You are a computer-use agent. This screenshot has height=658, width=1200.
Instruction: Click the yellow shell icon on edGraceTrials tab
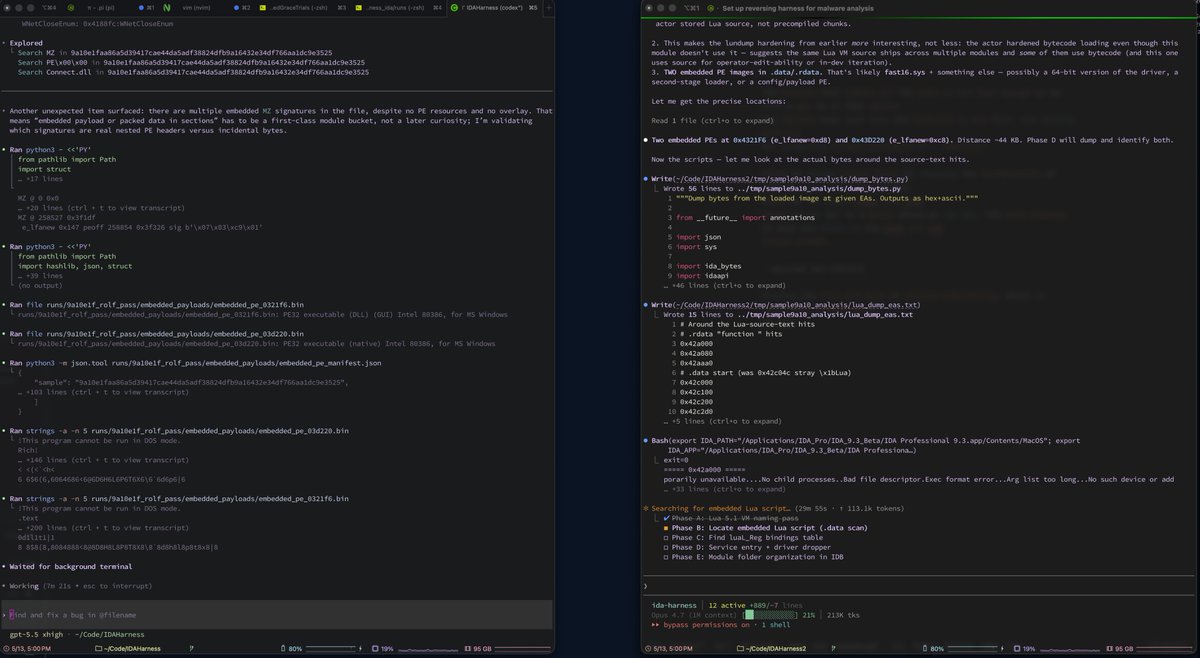coord(263,7)
